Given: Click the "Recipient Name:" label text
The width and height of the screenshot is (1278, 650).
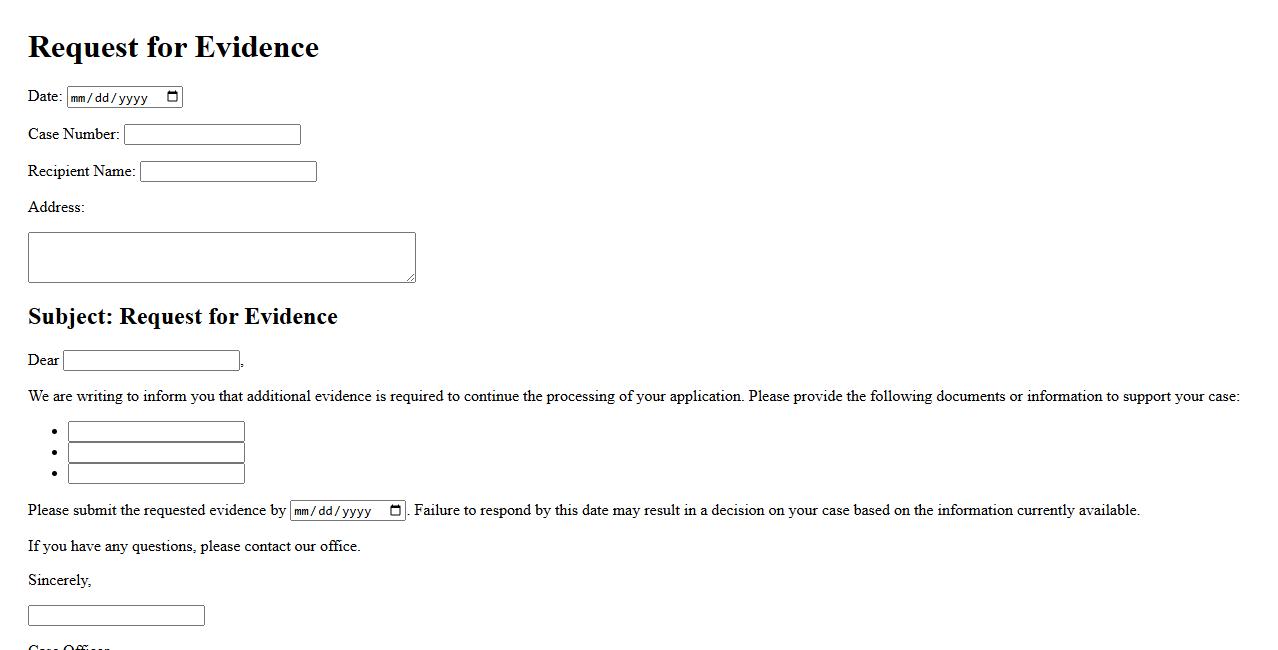Looking at the screenshot, I should [81, 171].
